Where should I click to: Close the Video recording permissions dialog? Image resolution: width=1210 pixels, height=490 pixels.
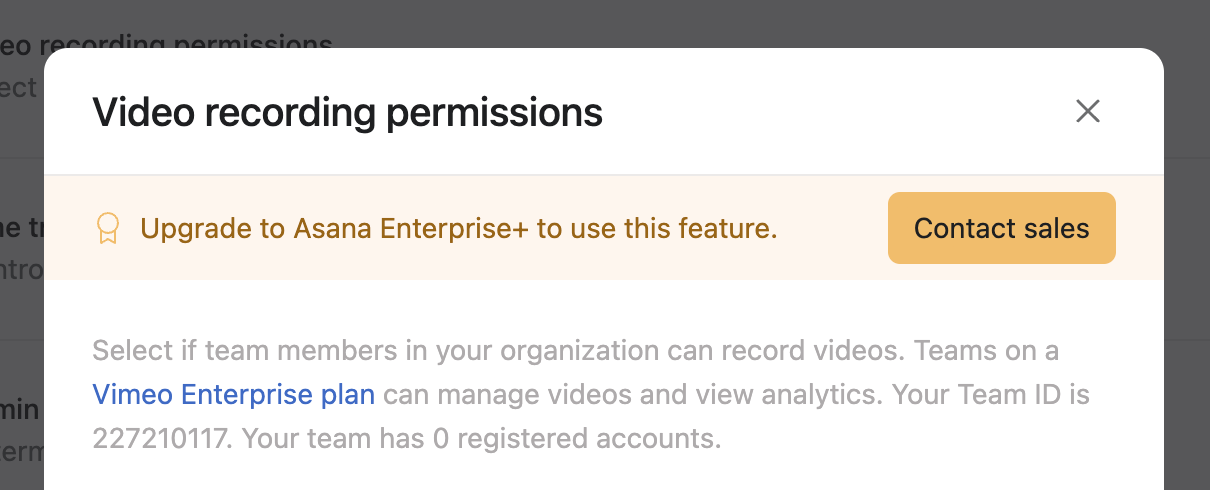1087,111
